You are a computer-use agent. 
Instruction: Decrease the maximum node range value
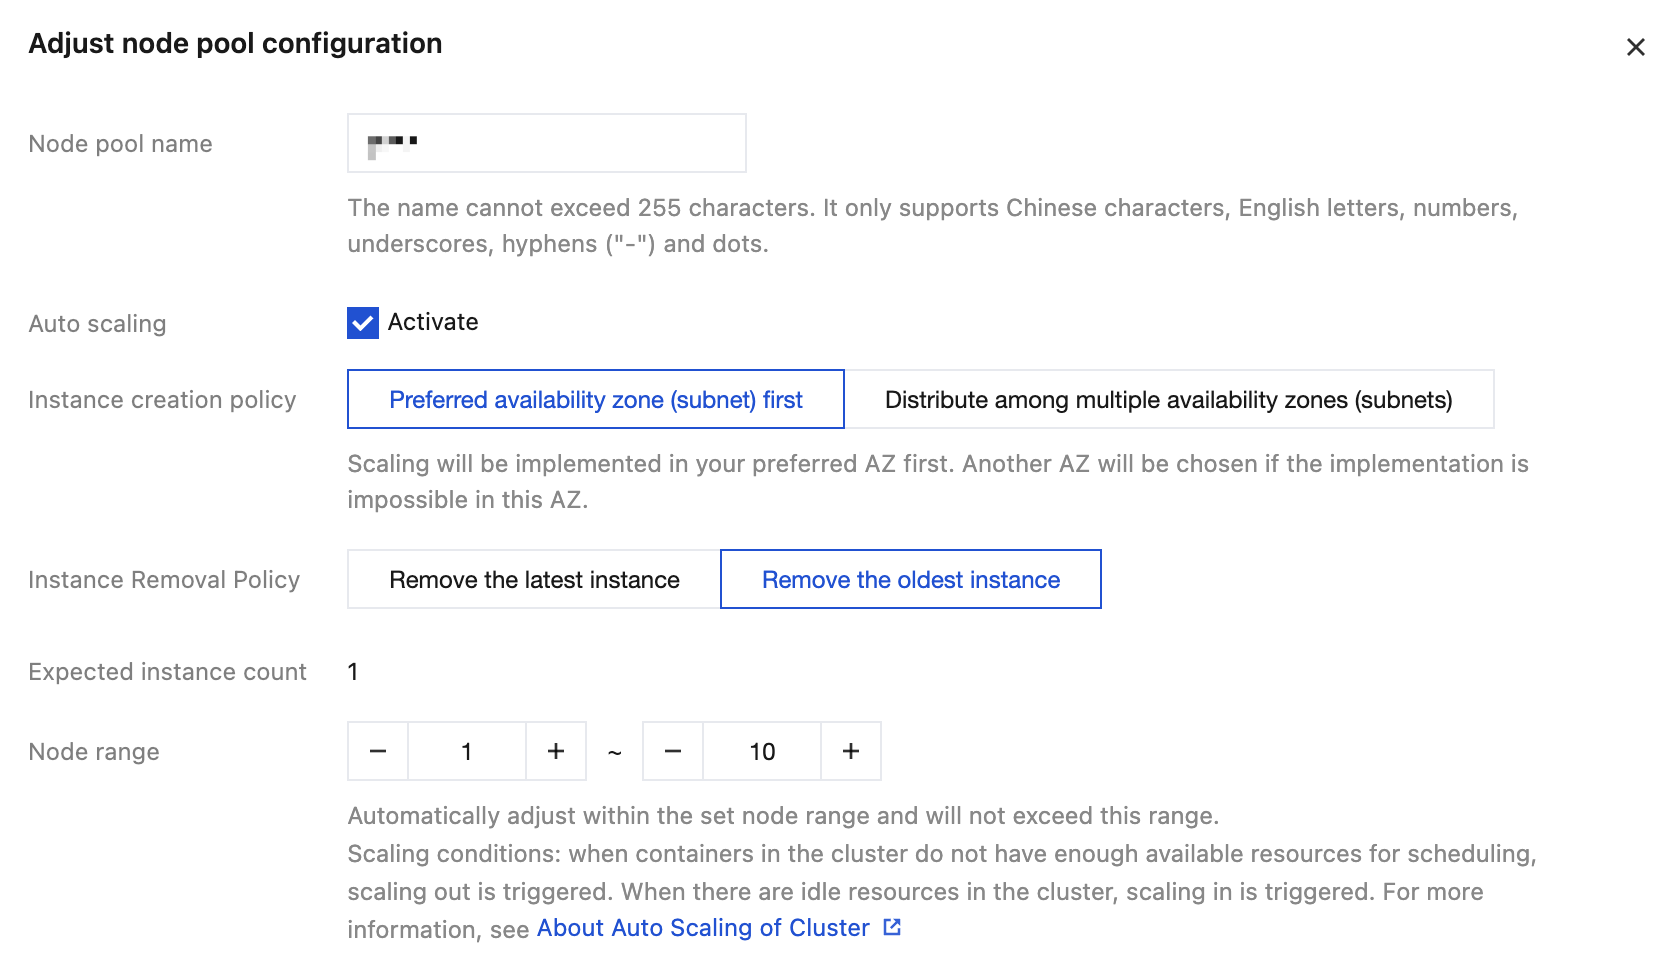tap(673, 751)
